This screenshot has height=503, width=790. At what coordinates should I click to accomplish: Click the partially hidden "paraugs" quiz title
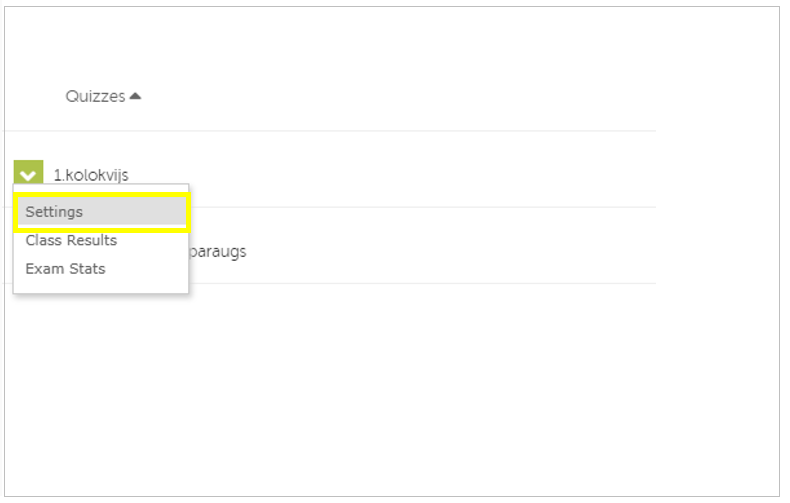click(x=217, y=251)
